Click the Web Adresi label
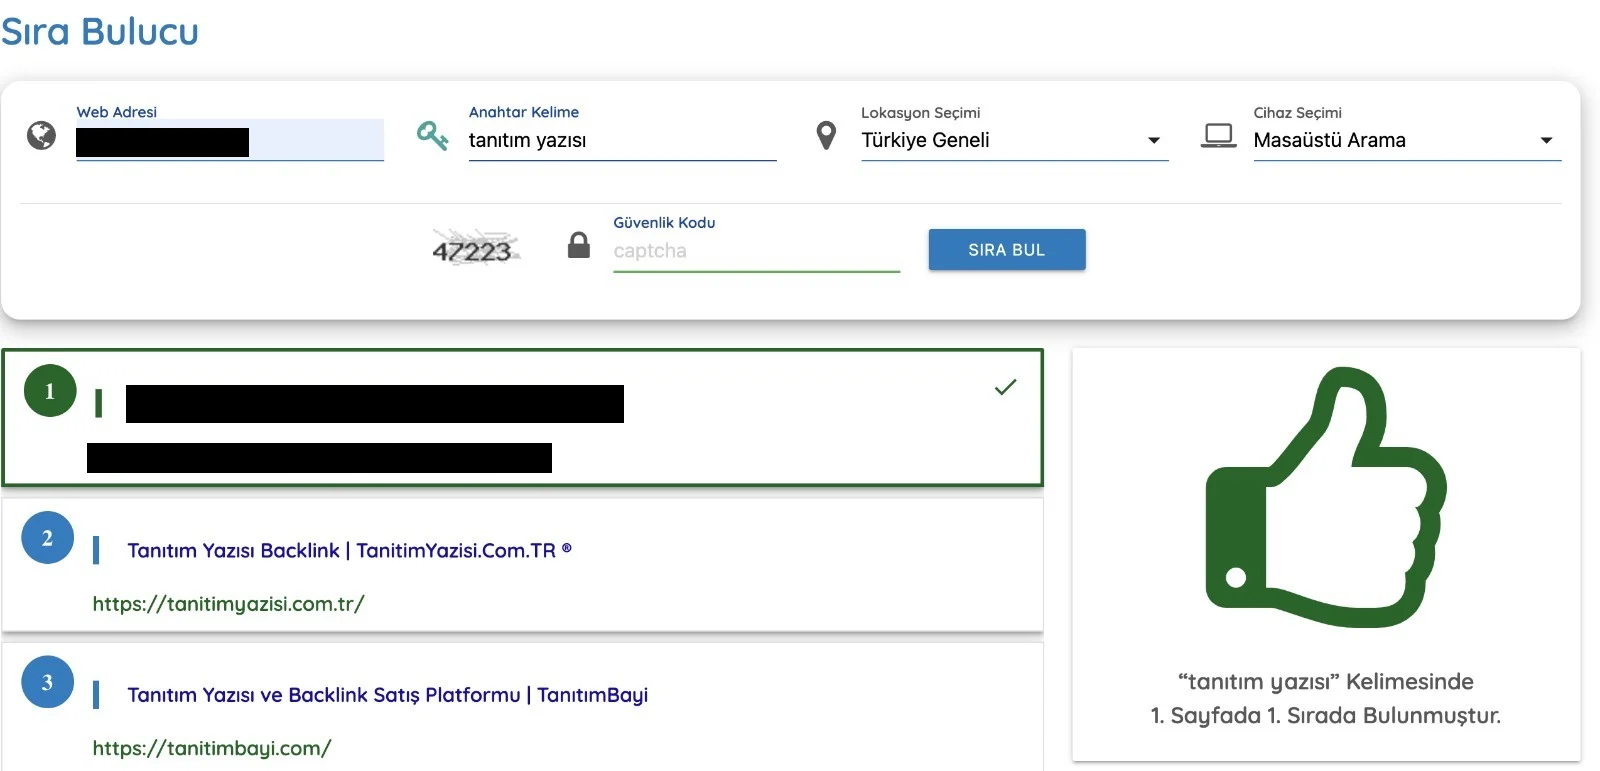 click(116, 112)
